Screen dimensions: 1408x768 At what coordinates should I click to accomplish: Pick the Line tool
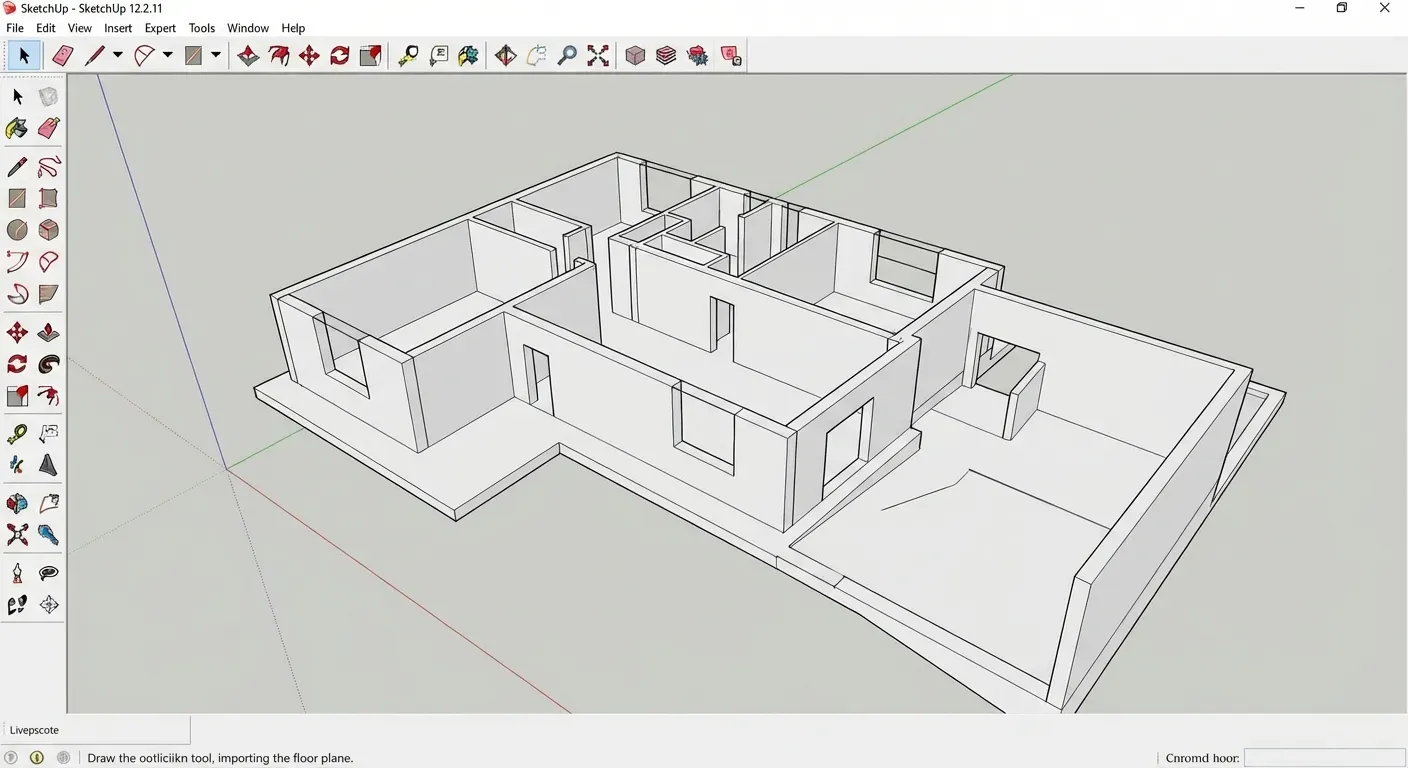point(97,55)
